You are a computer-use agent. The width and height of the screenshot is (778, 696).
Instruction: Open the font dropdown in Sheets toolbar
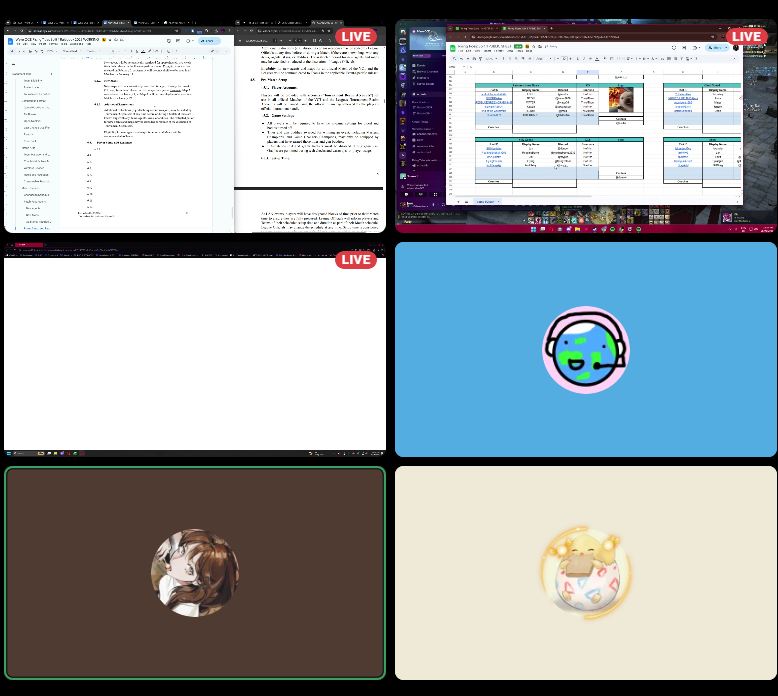[x=543, y=59]
